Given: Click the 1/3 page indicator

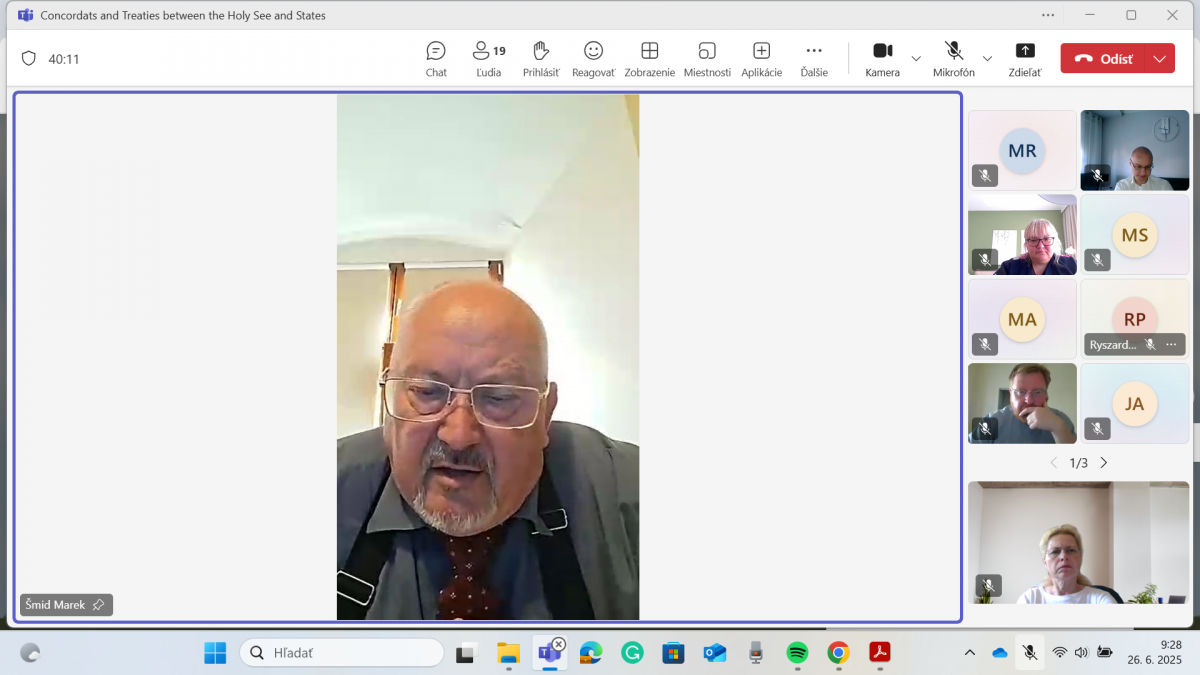Looking at the screenshot, I should coord(1079,463).
